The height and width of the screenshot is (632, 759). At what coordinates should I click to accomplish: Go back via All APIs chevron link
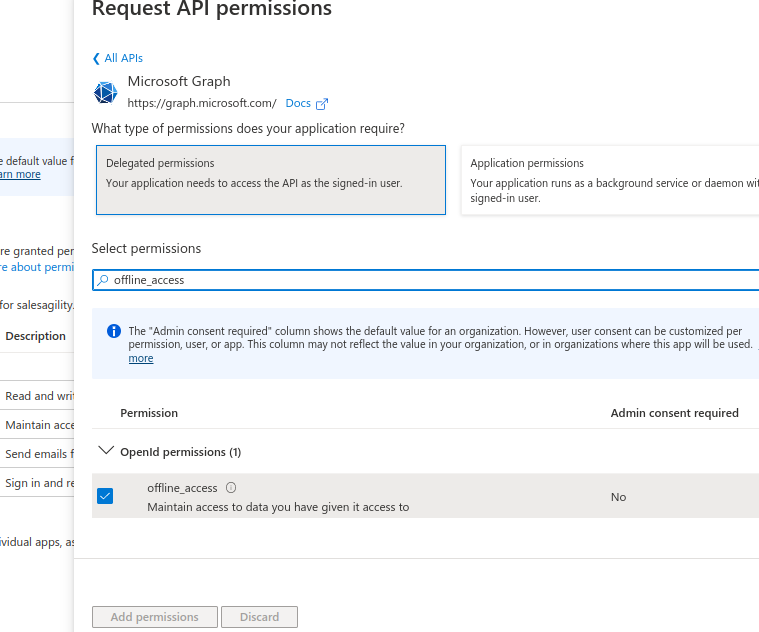118,58
